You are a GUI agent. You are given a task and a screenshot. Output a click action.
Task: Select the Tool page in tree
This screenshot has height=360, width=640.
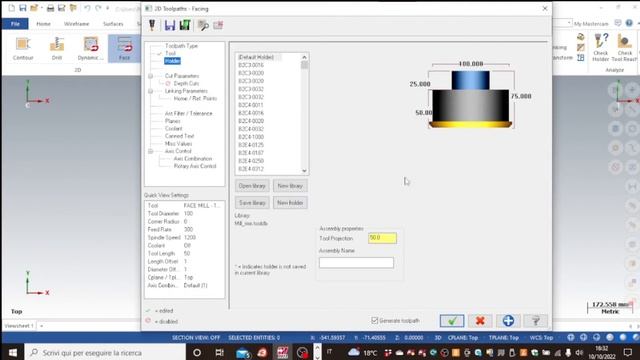170,53
